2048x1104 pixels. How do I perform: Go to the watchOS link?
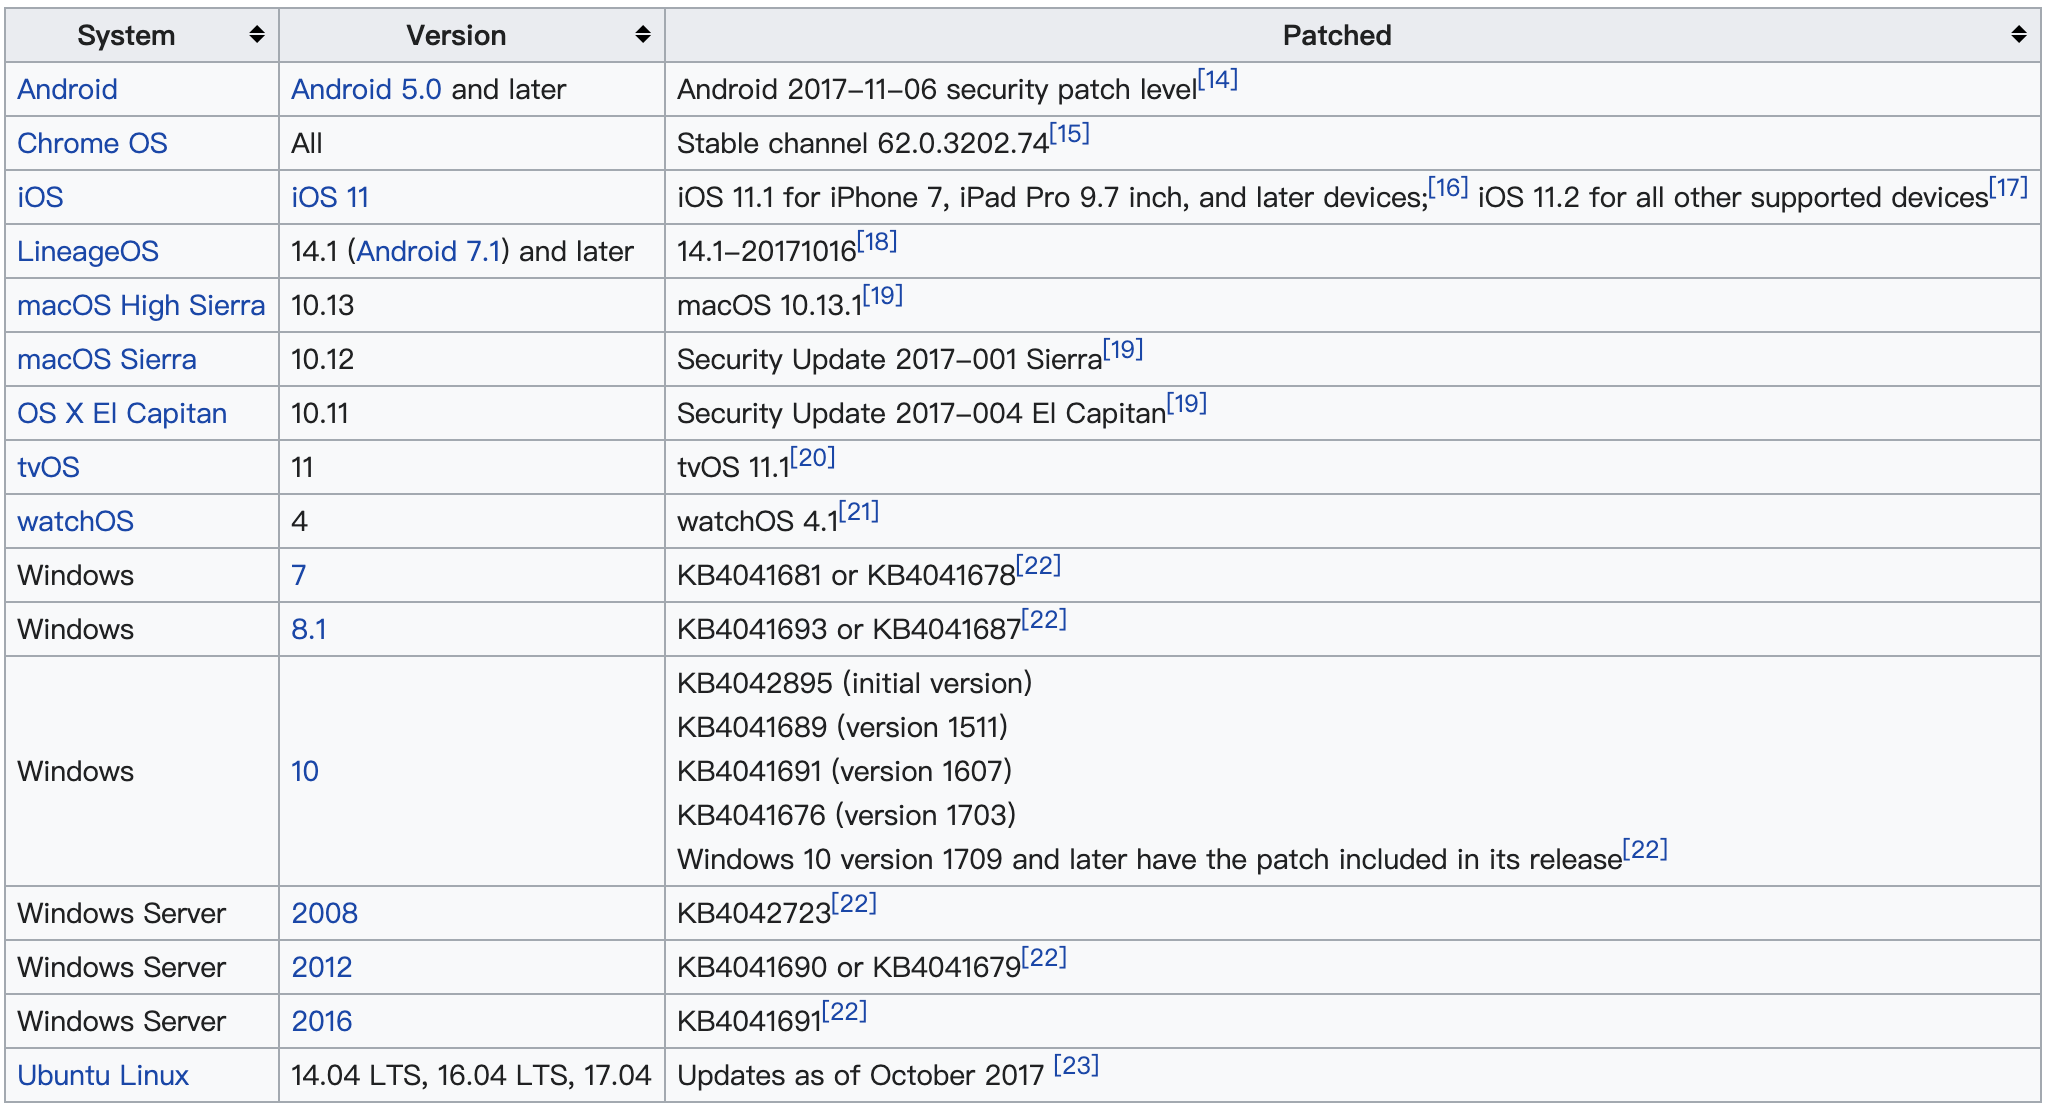(75, 521)
